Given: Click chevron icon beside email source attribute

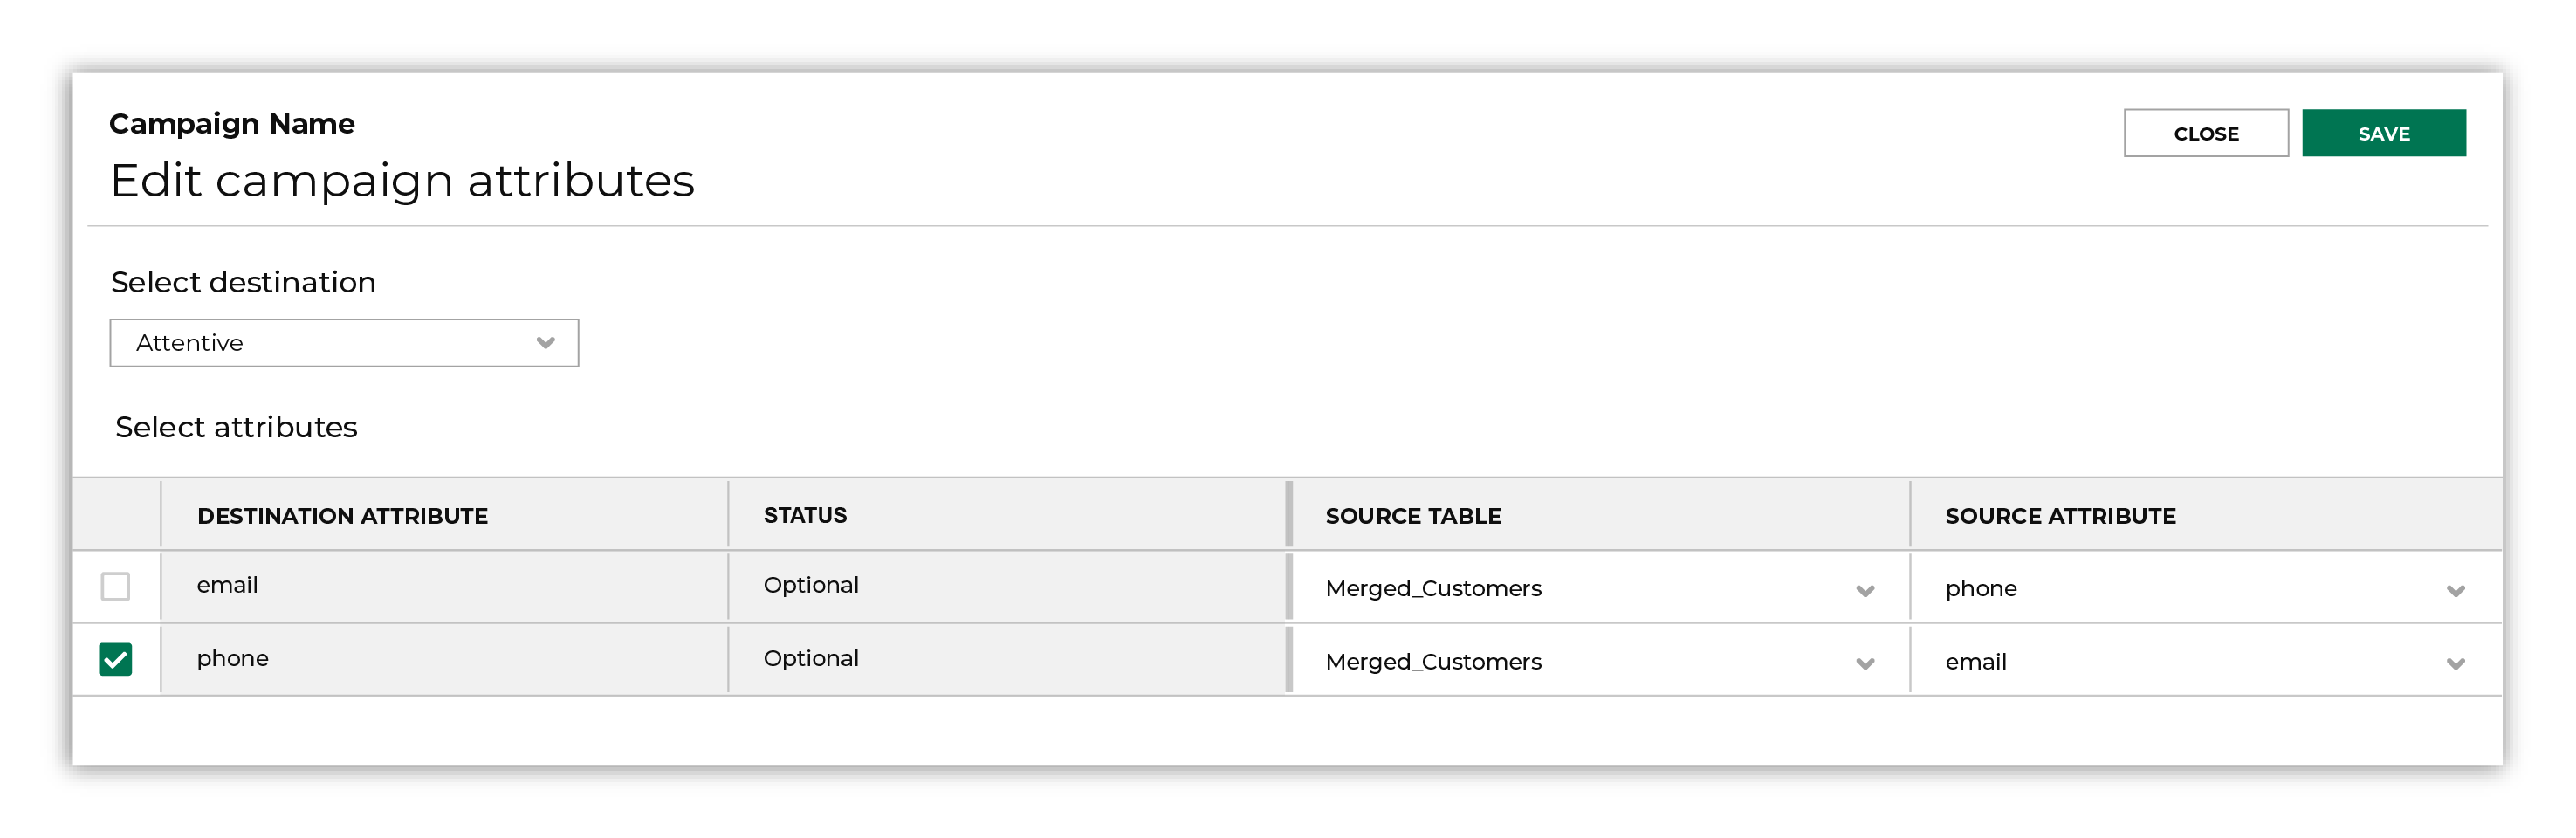Looking at the screenshot, I should point(2455,664).
